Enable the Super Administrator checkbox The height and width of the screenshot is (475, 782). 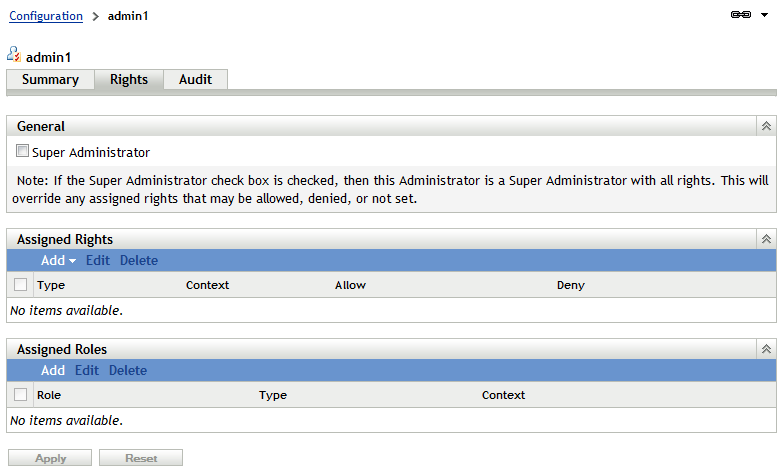[23, 153]
